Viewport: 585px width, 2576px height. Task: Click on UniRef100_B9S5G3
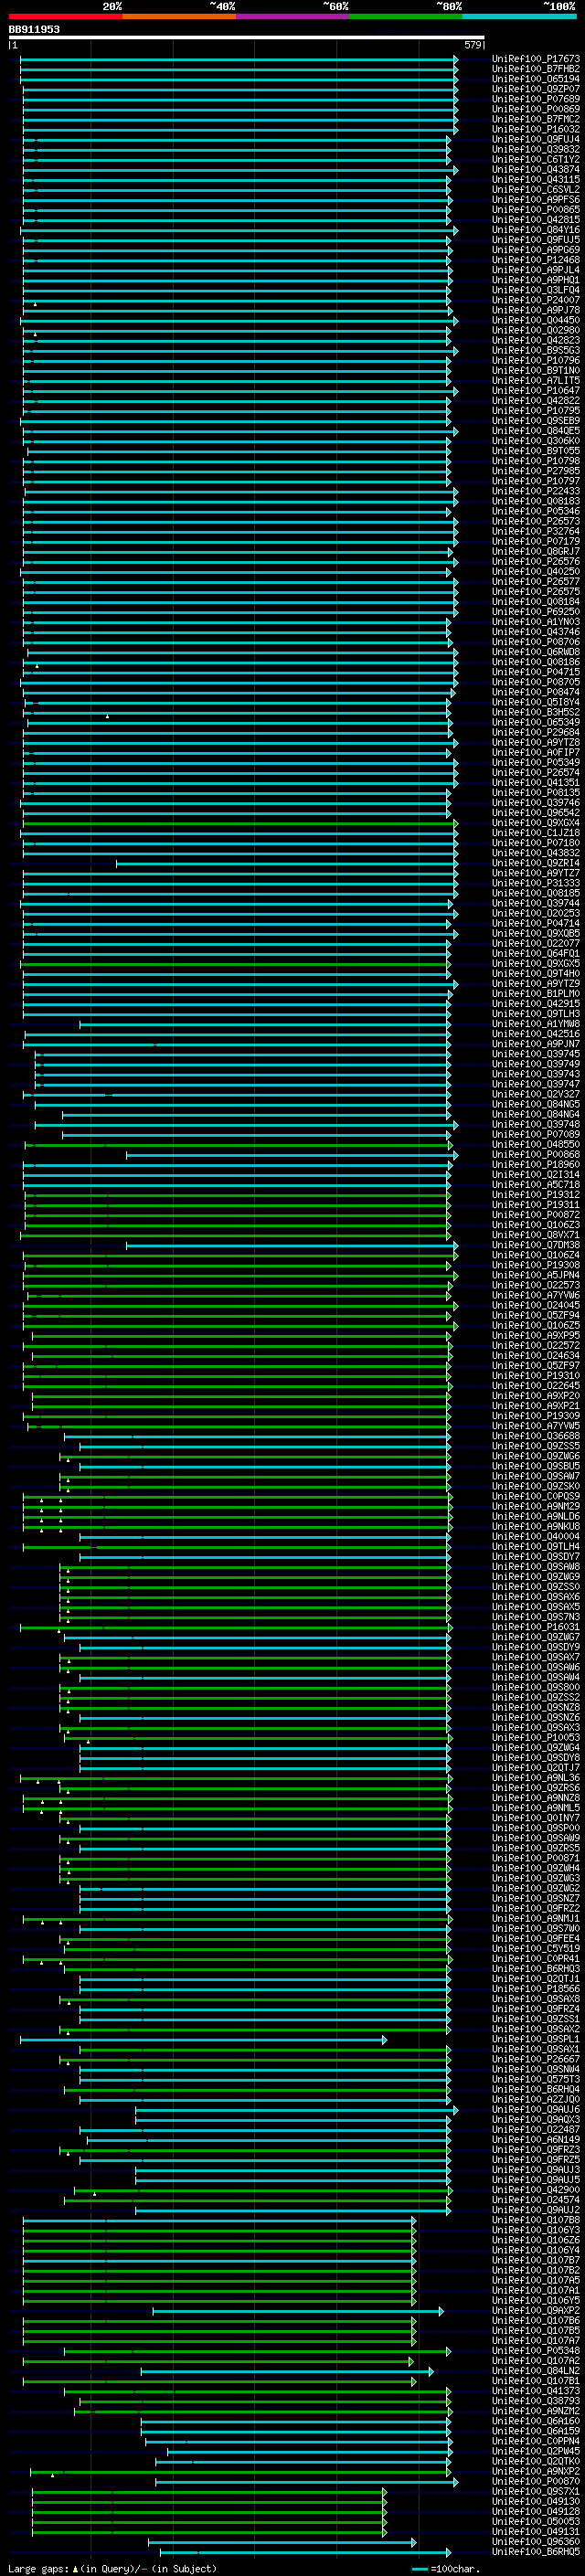tap(535, 351)
